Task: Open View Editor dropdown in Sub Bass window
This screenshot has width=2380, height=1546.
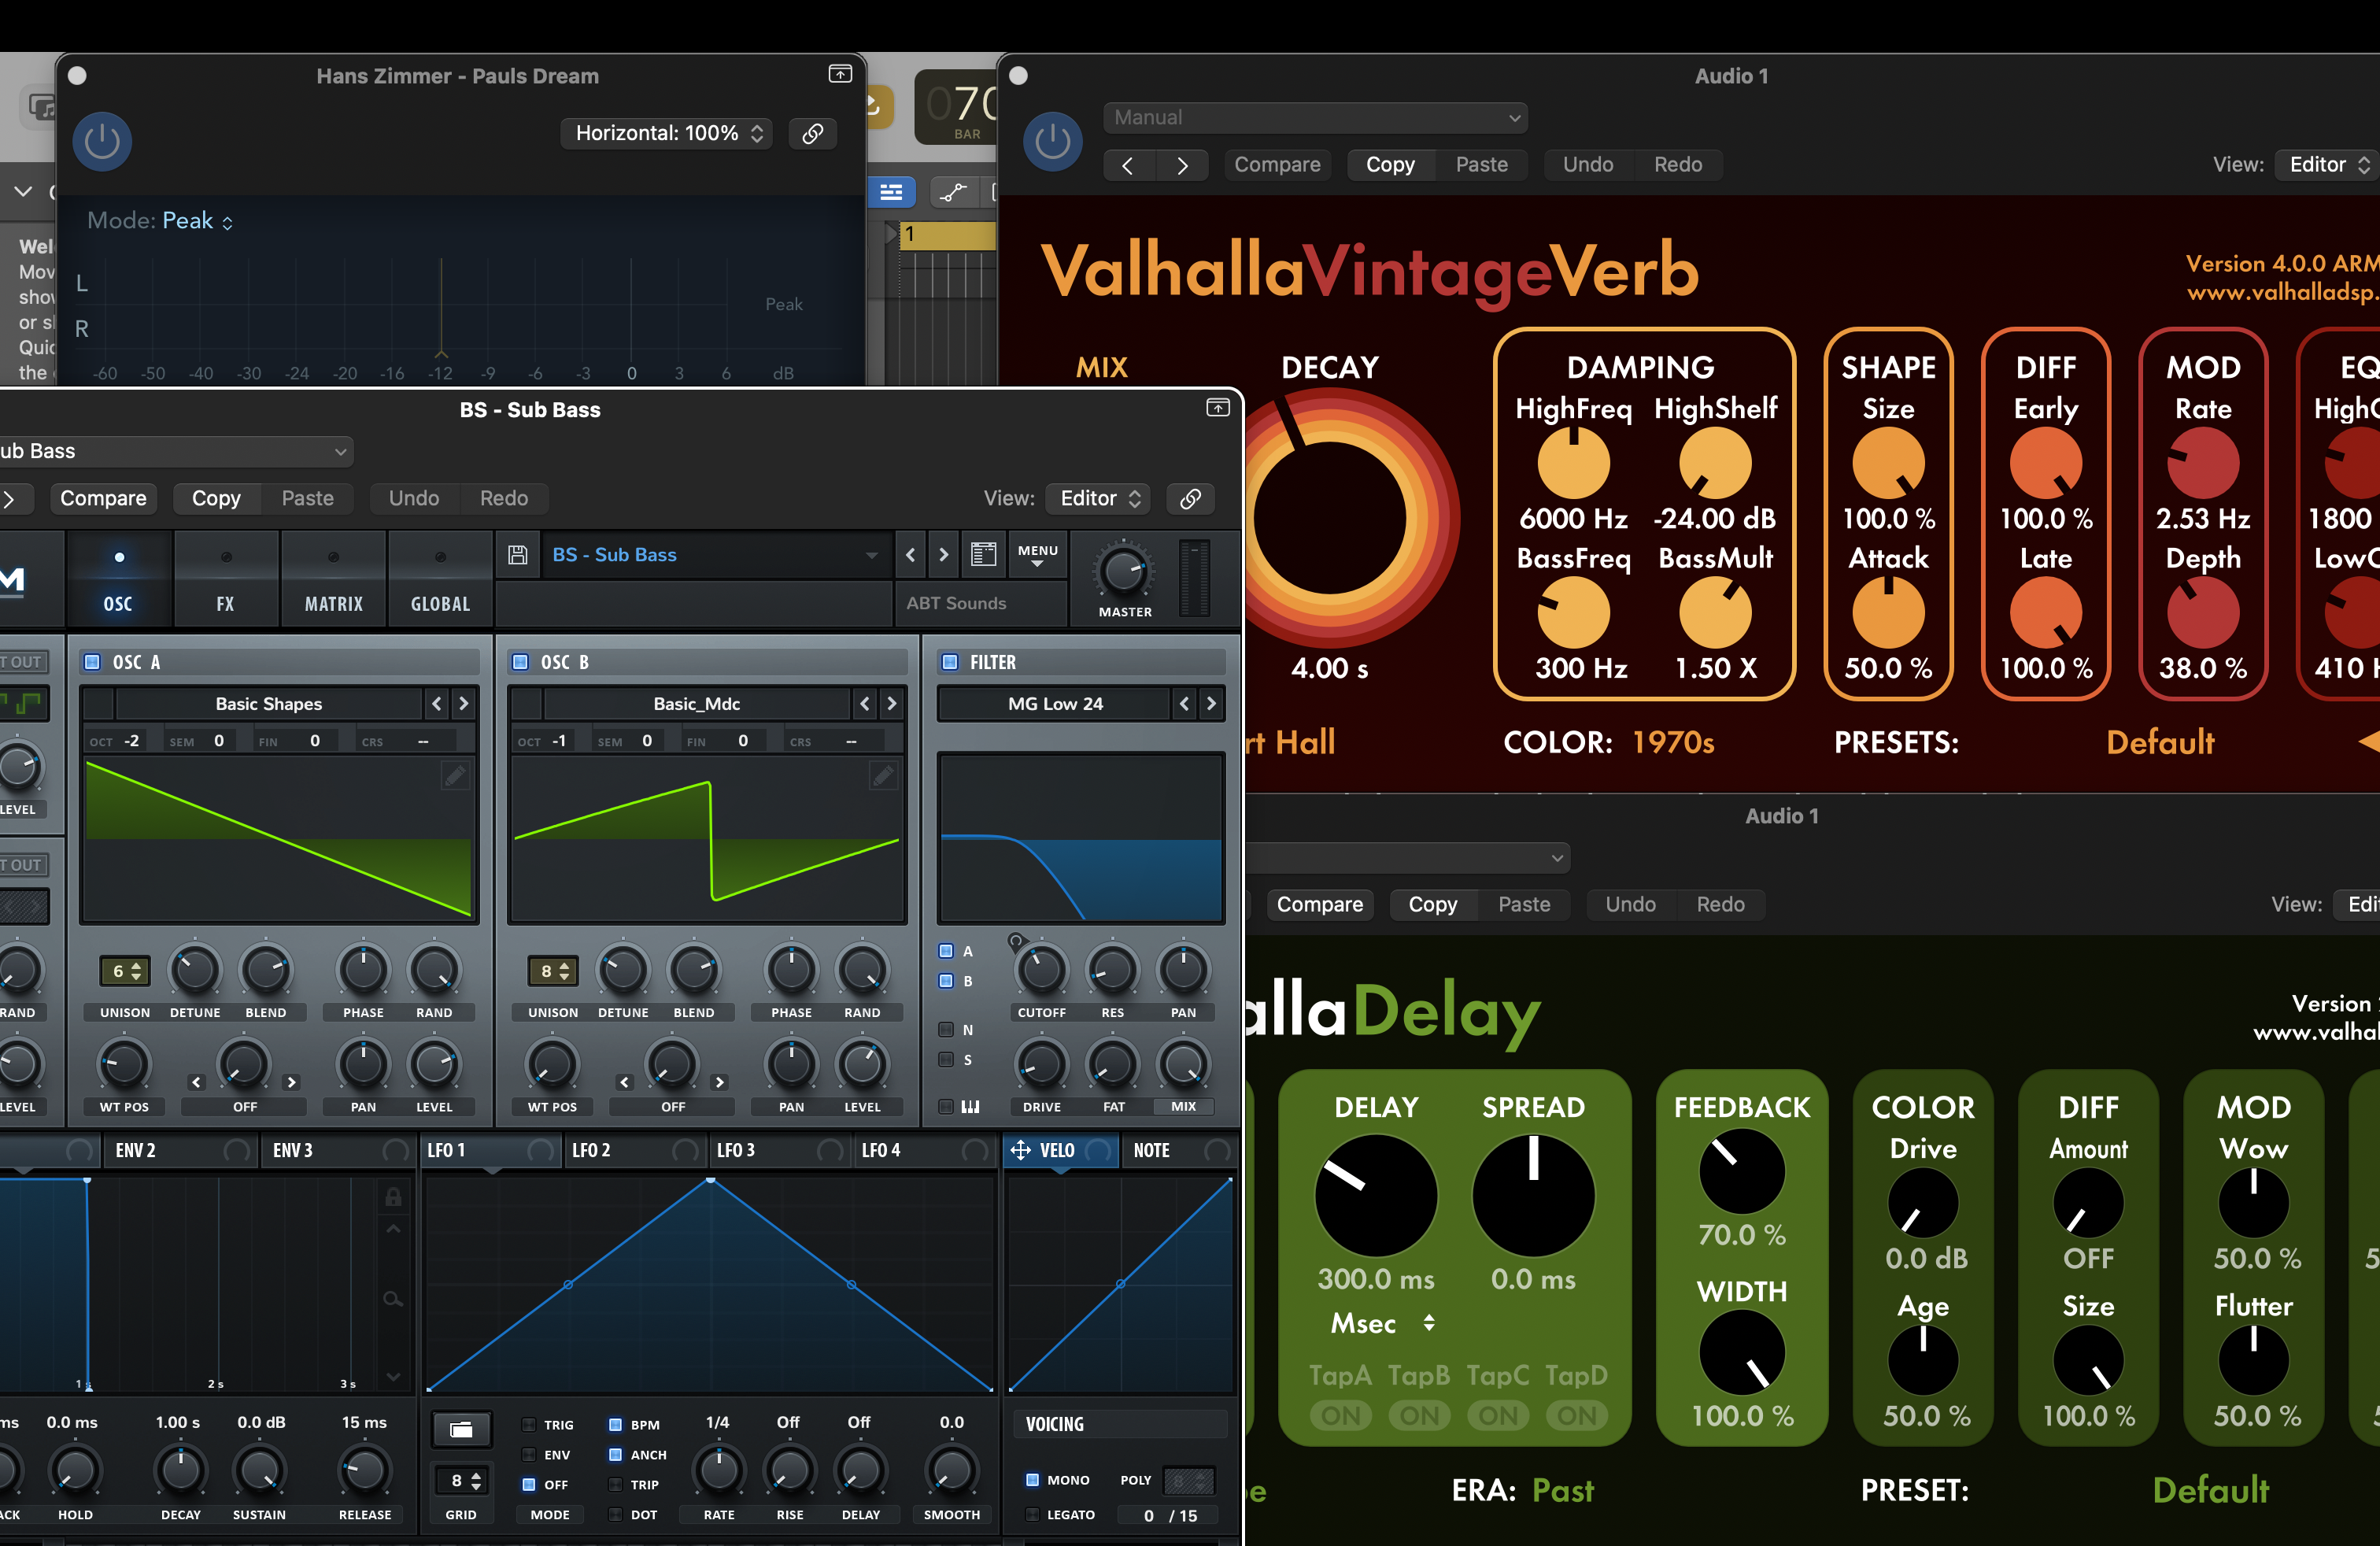Action: 1098,498
